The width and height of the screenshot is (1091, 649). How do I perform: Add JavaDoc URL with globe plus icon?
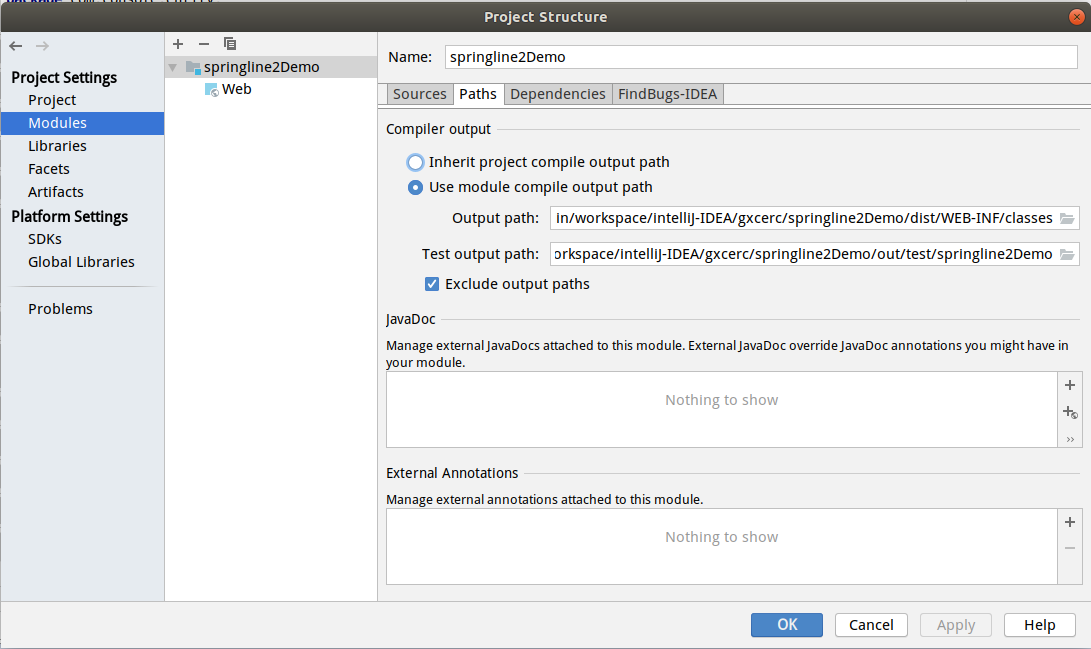tap(1069, 412)
